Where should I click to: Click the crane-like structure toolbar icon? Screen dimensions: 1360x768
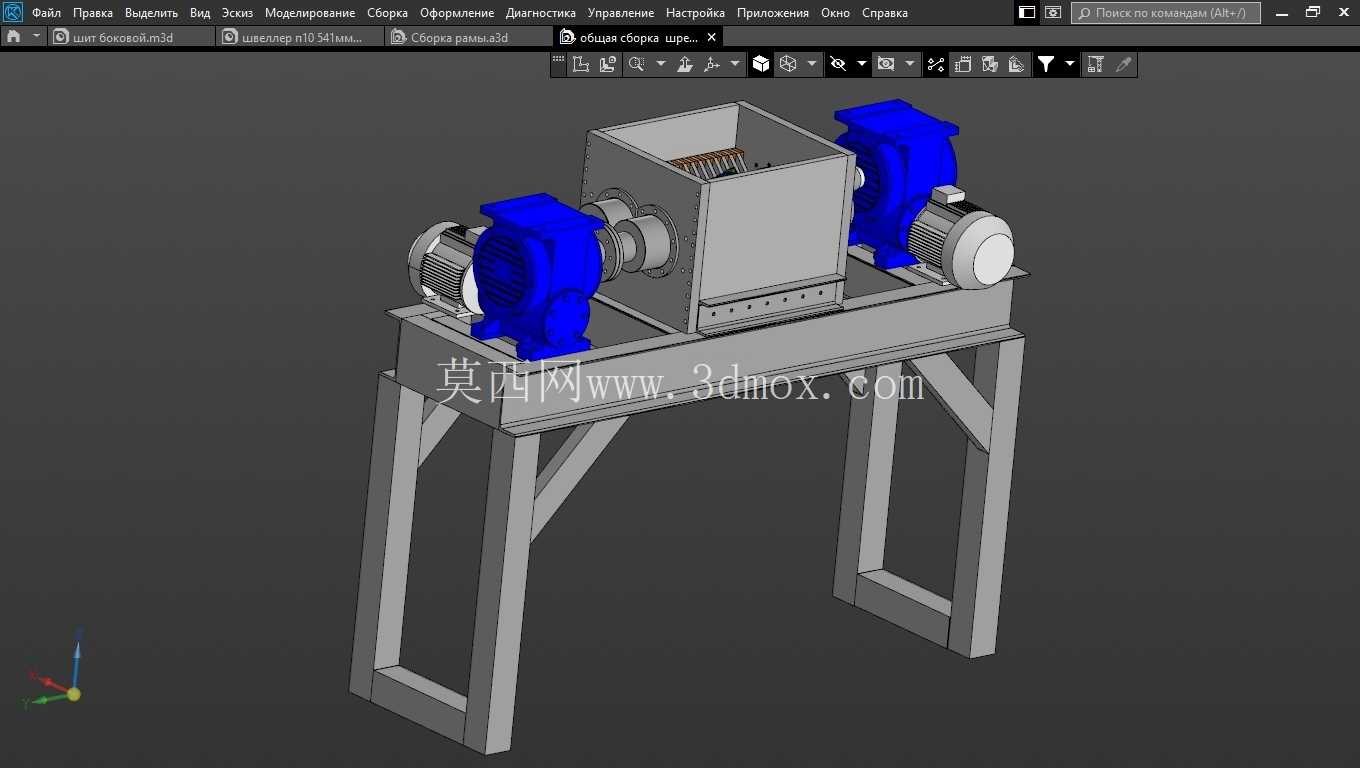point(1096,64)
